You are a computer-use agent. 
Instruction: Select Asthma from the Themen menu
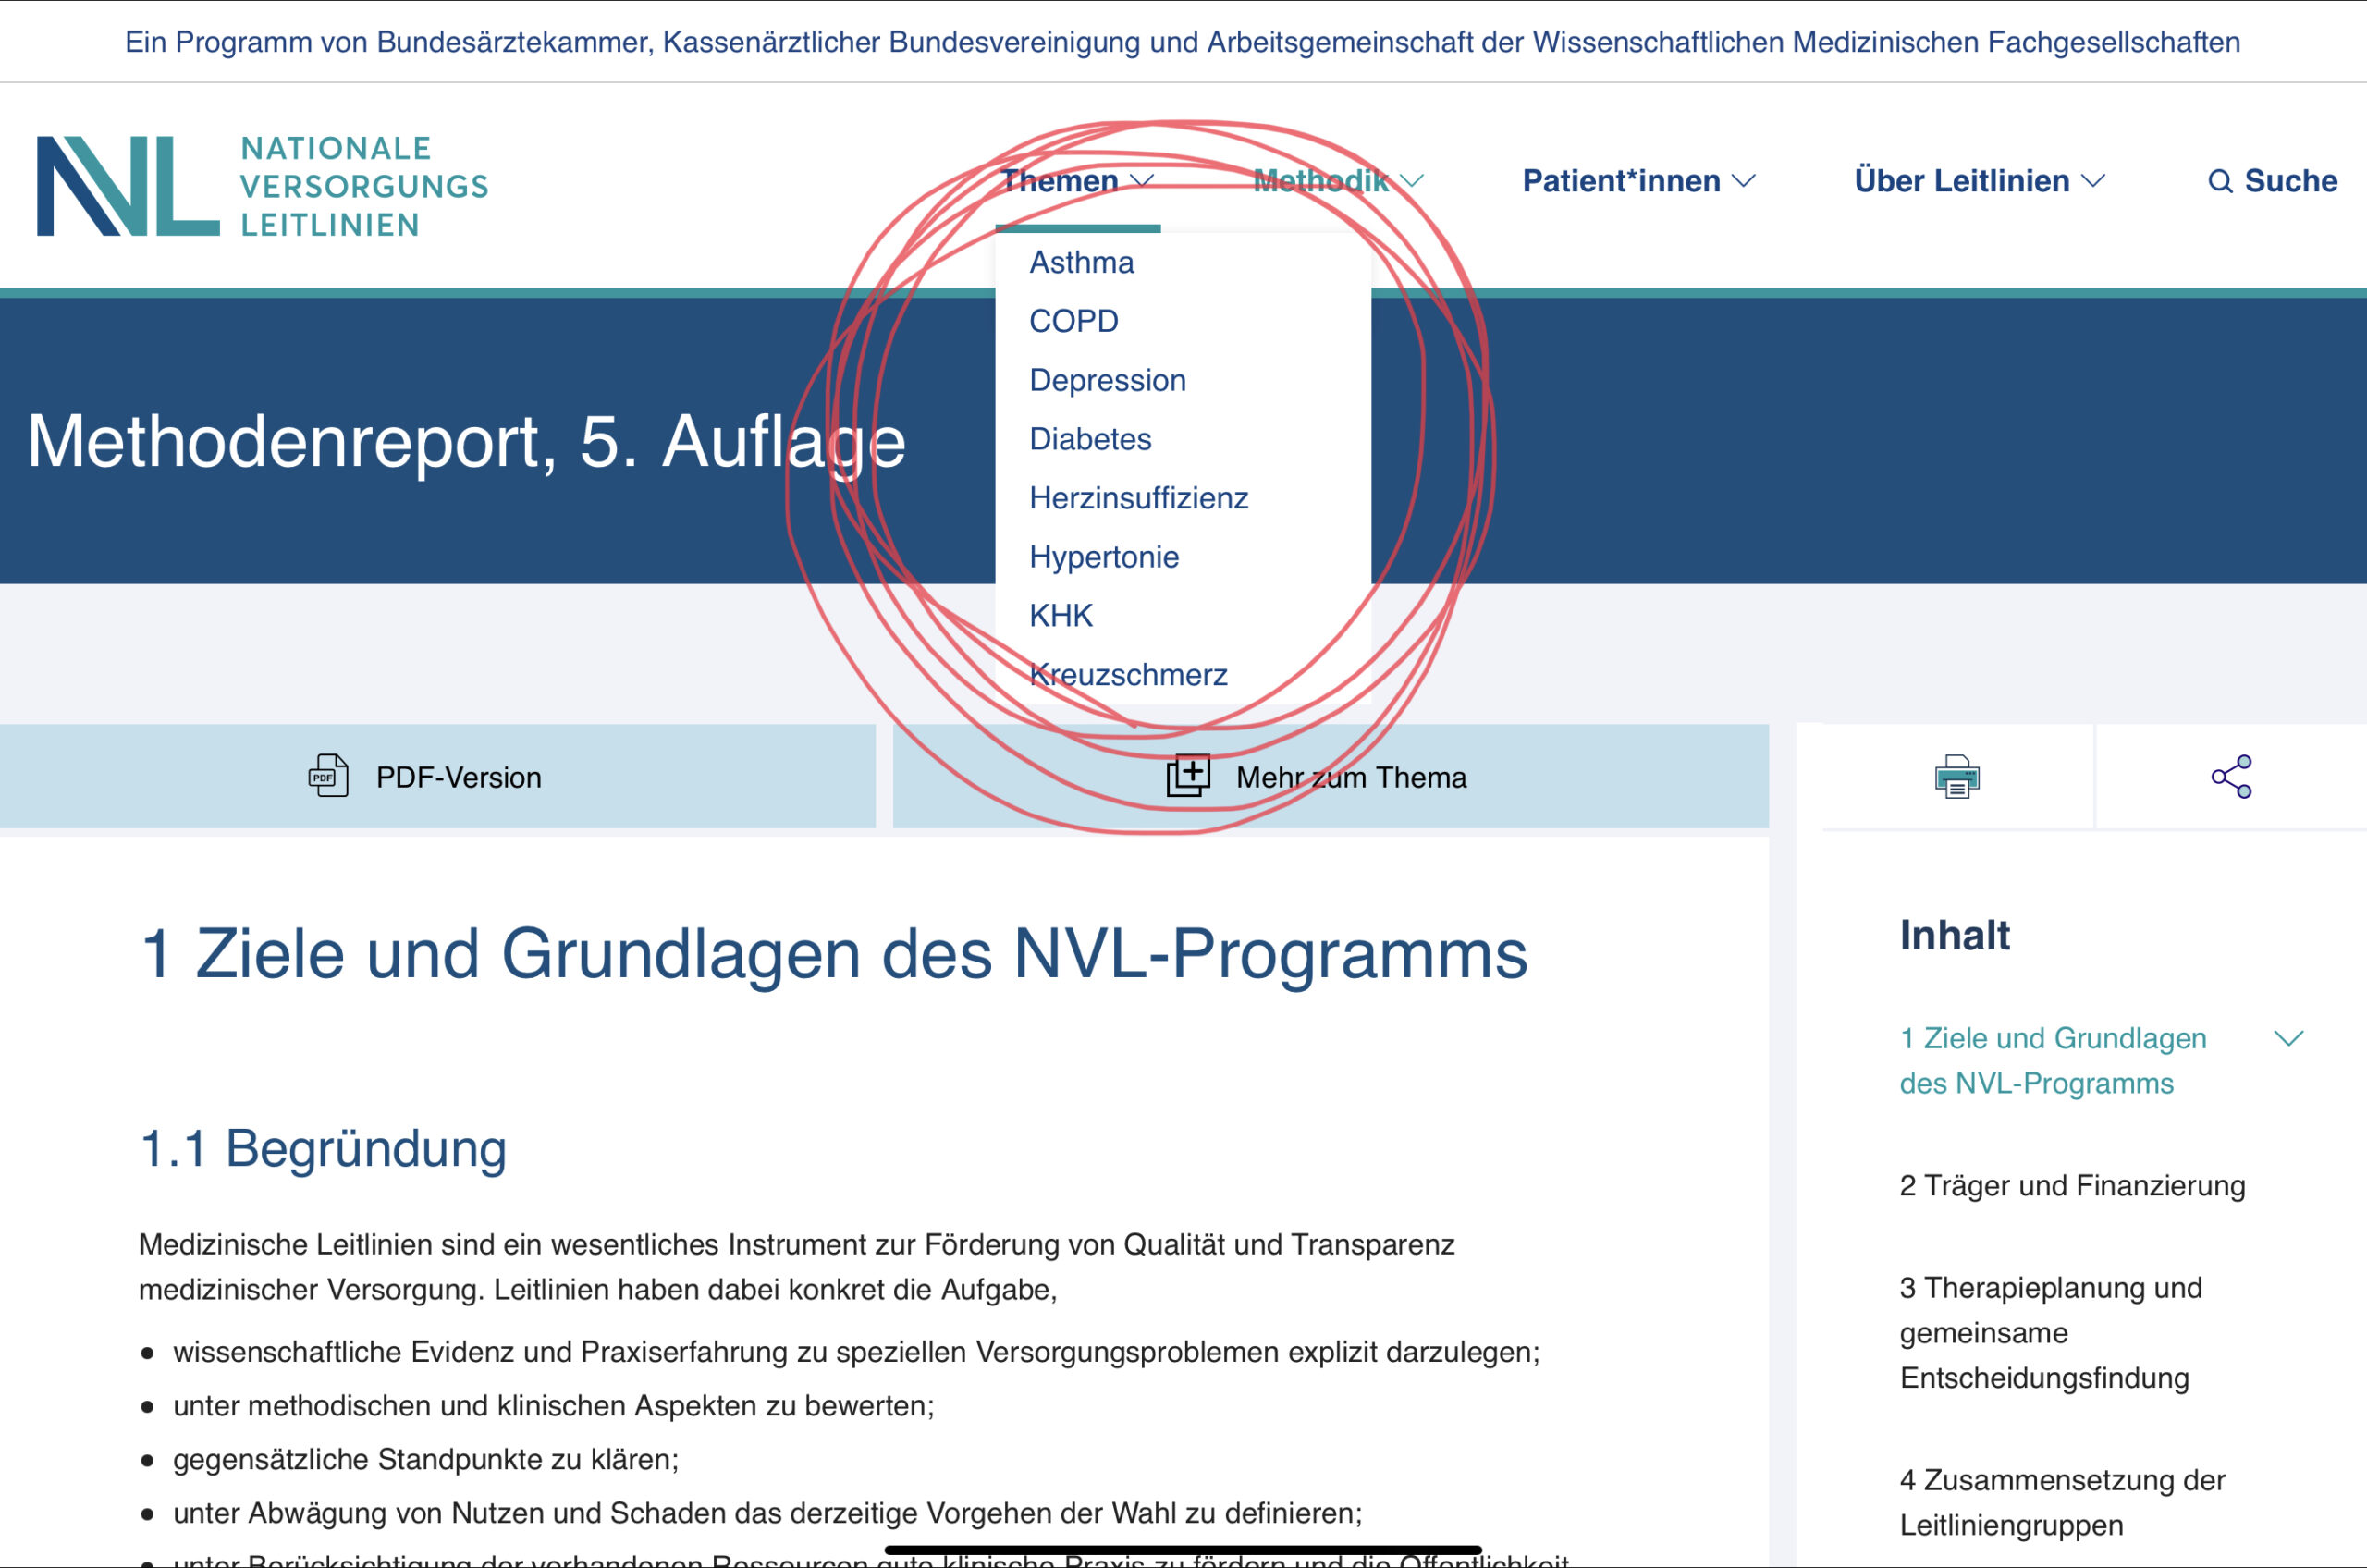click(1082, 262)
